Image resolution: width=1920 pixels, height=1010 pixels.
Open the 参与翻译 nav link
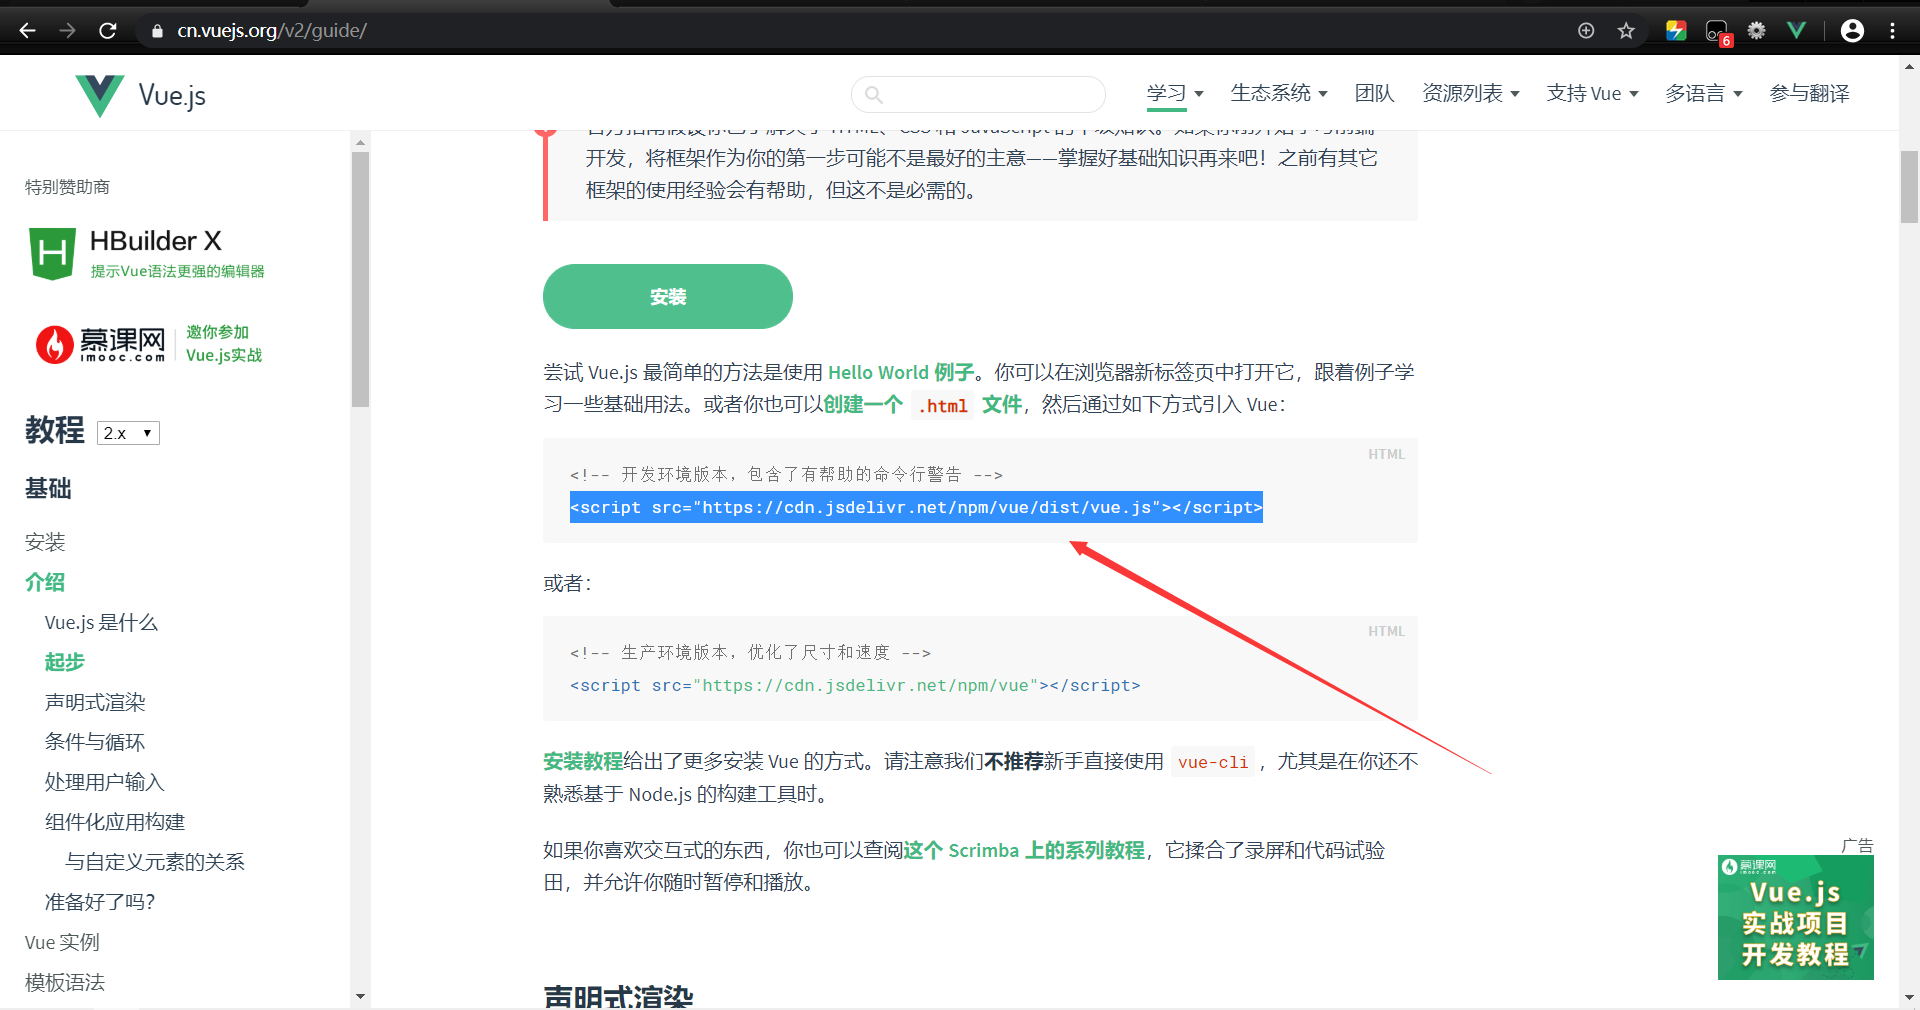[1809, 94]
